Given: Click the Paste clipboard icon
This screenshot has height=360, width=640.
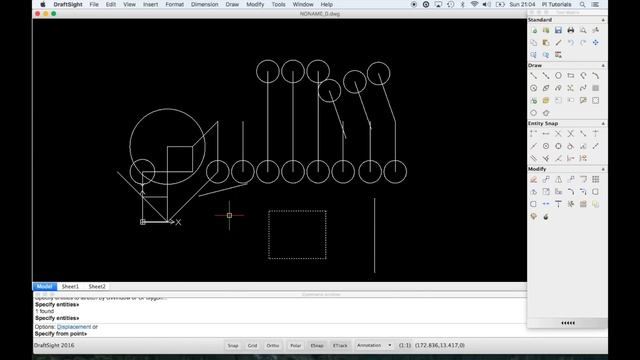Looking at the screenshot, I should coord(546,42).
